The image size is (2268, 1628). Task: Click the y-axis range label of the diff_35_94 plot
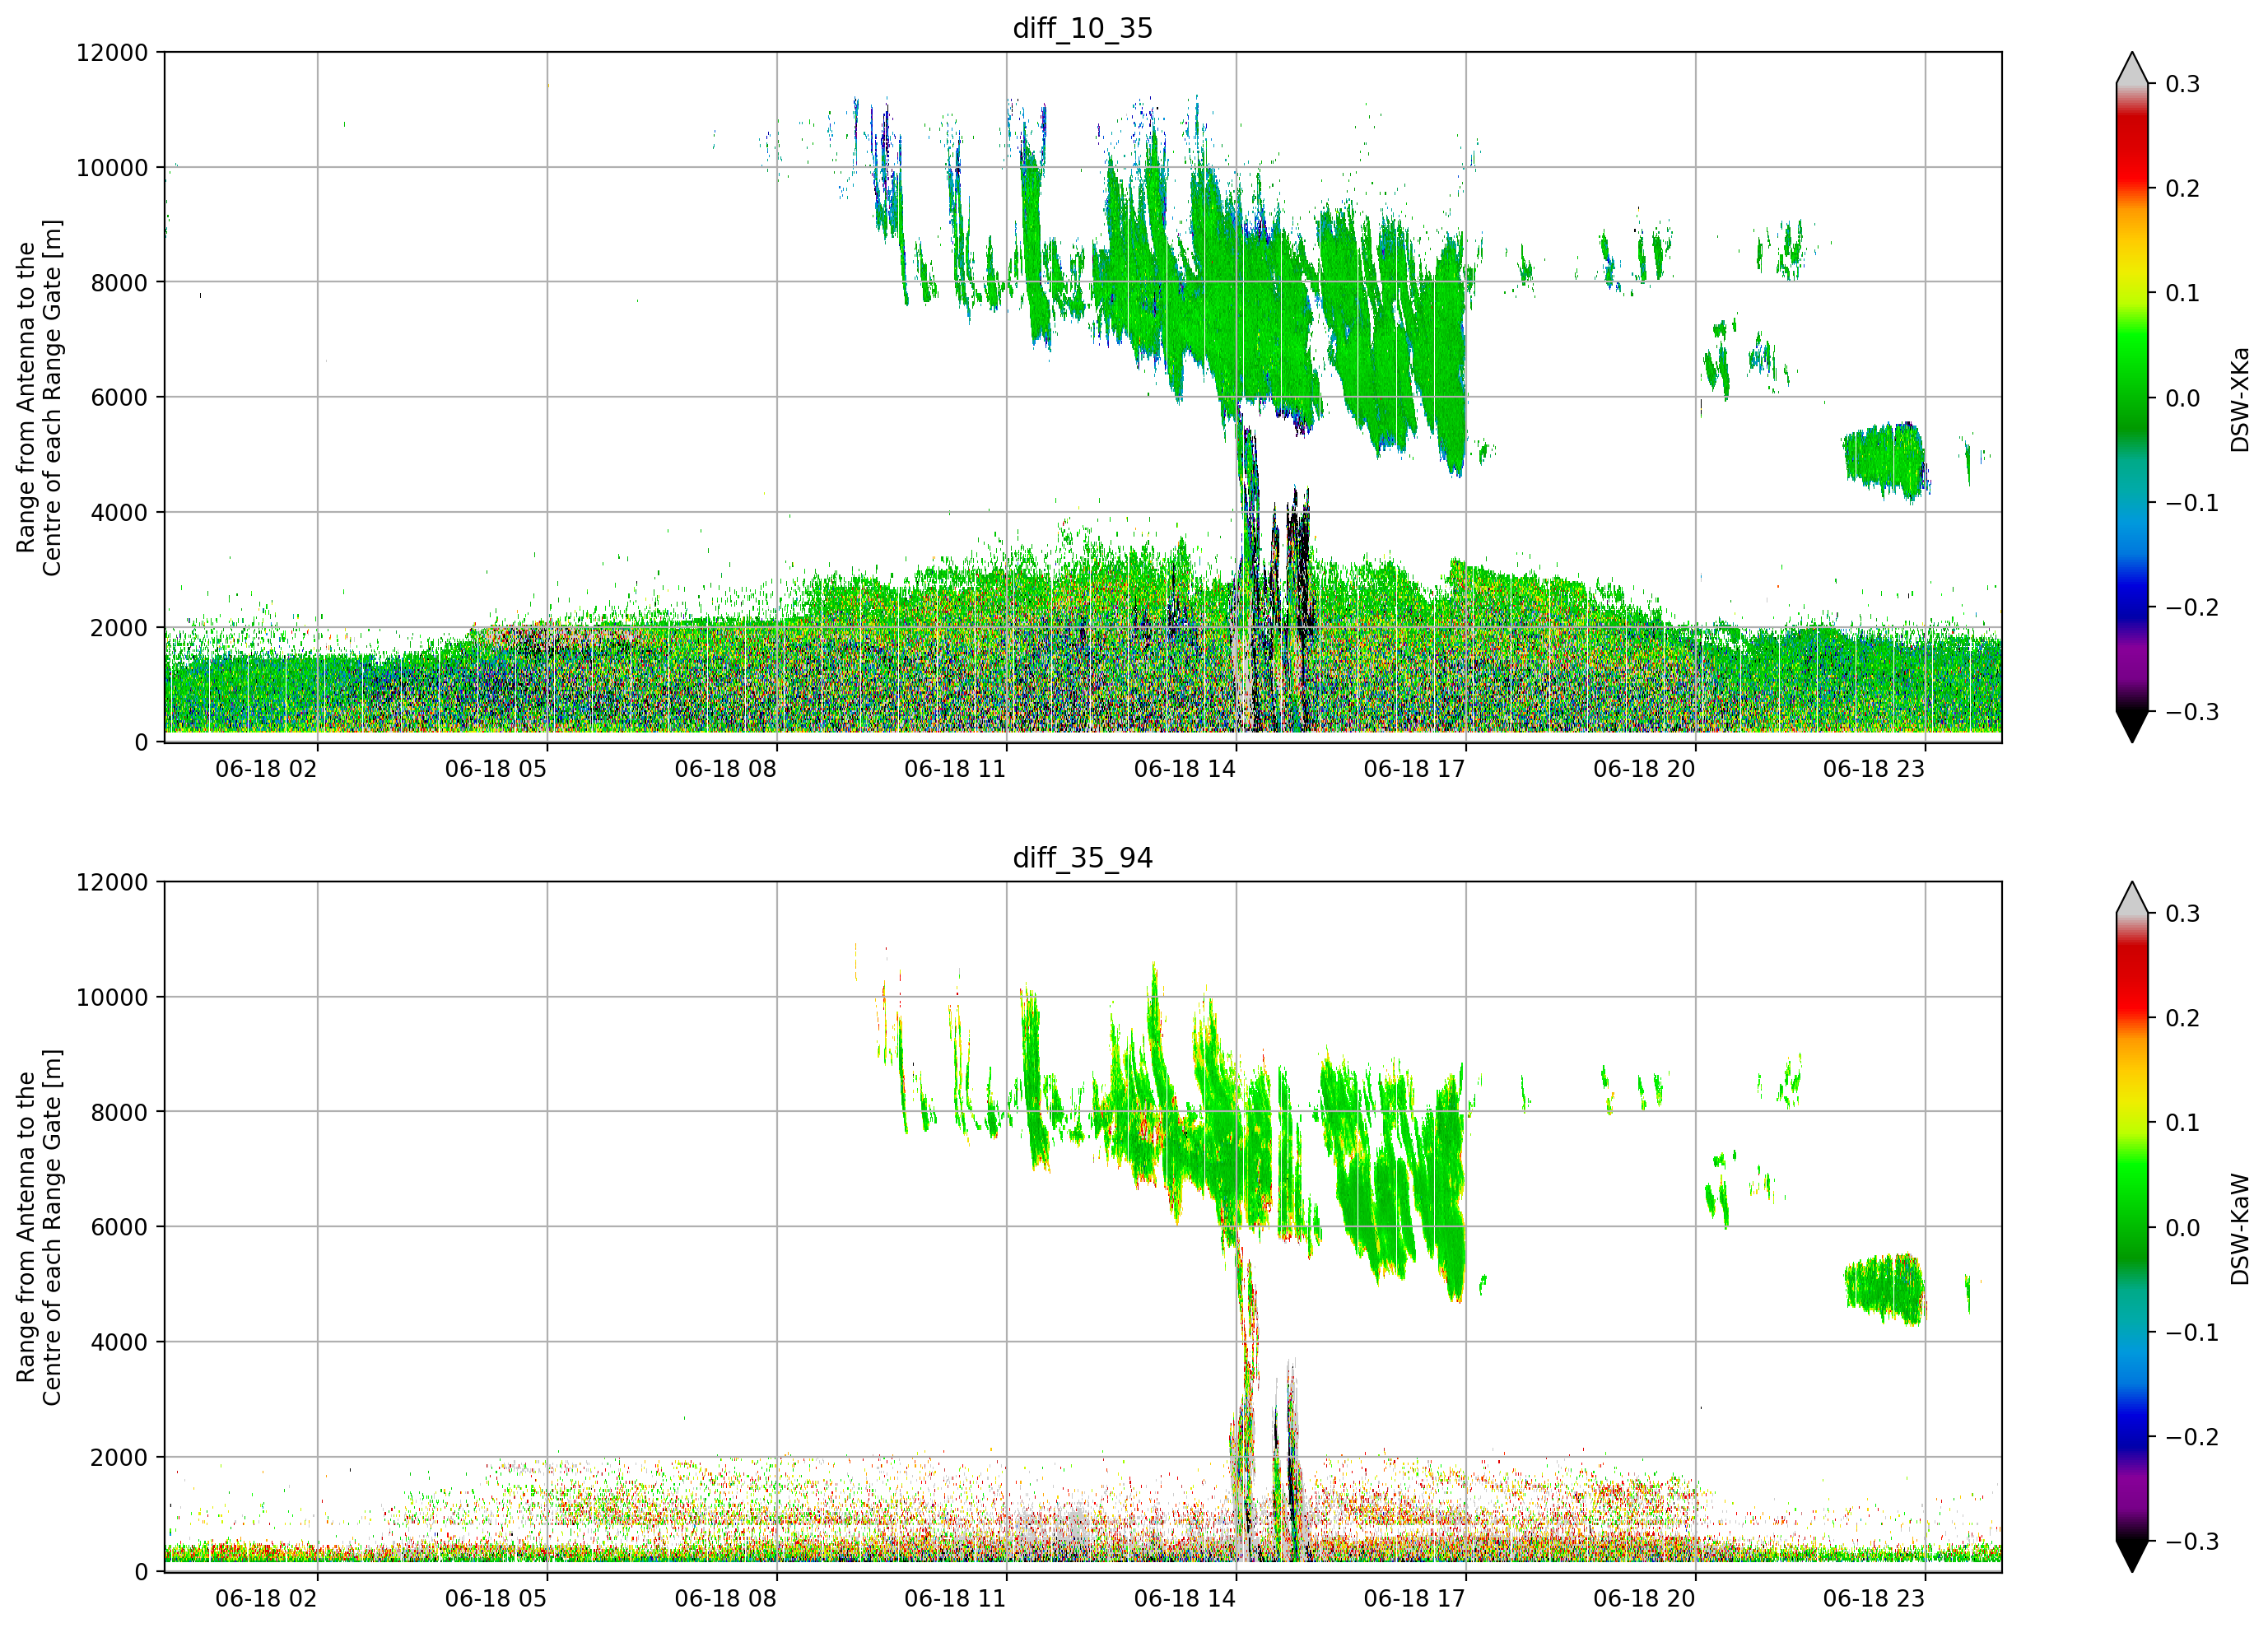[x=39, y=1227]
